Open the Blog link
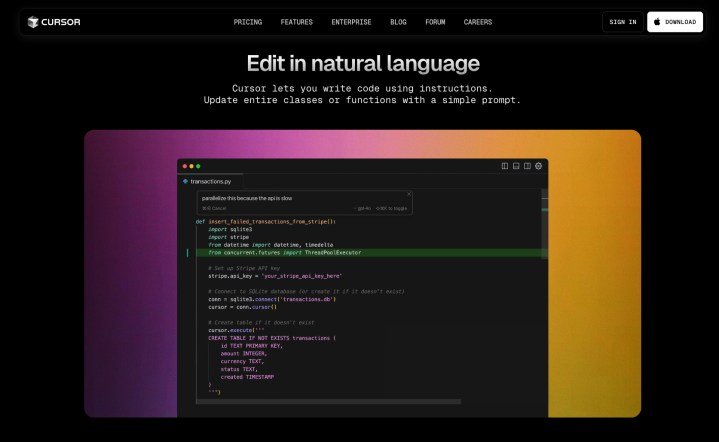Screen dimensions: 719x442 [398, 22]
